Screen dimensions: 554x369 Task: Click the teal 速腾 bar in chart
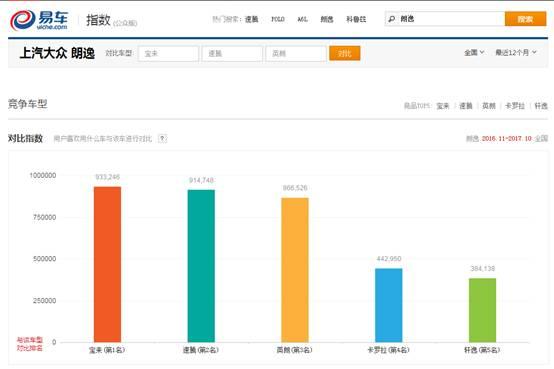201,266
